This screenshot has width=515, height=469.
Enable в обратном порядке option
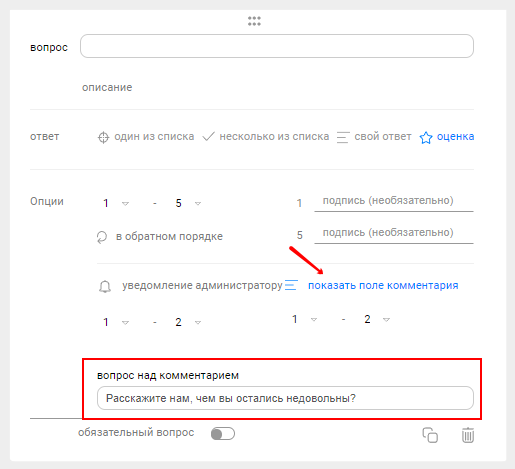pyautogui.click(x=169, y=236)
